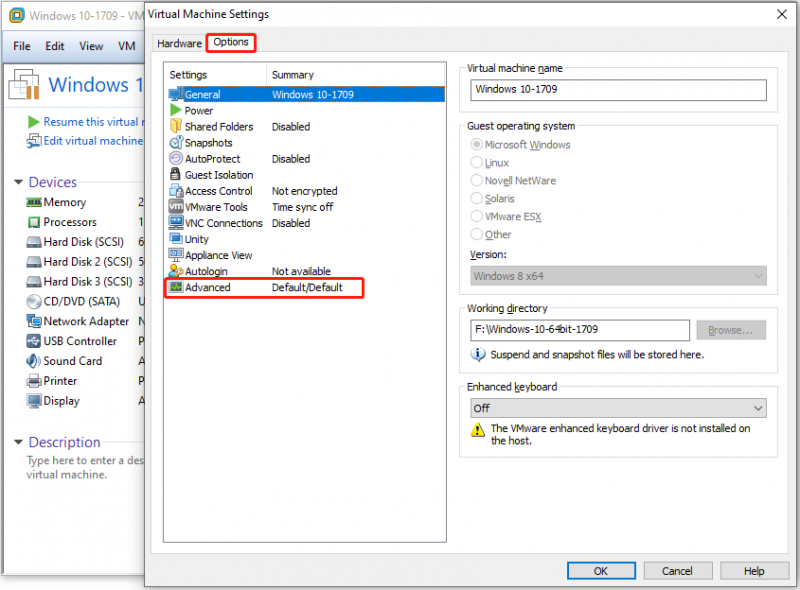
Task: Click the green Power icon
Action: (176, 110)
